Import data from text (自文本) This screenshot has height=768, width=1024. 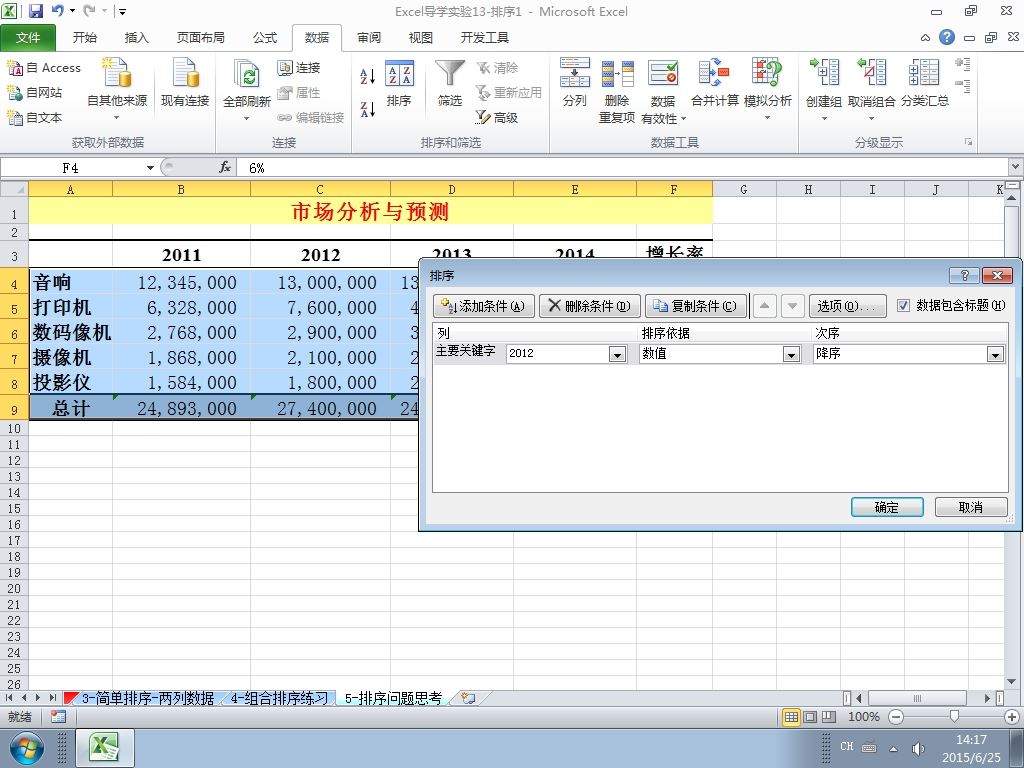[35, 118]
